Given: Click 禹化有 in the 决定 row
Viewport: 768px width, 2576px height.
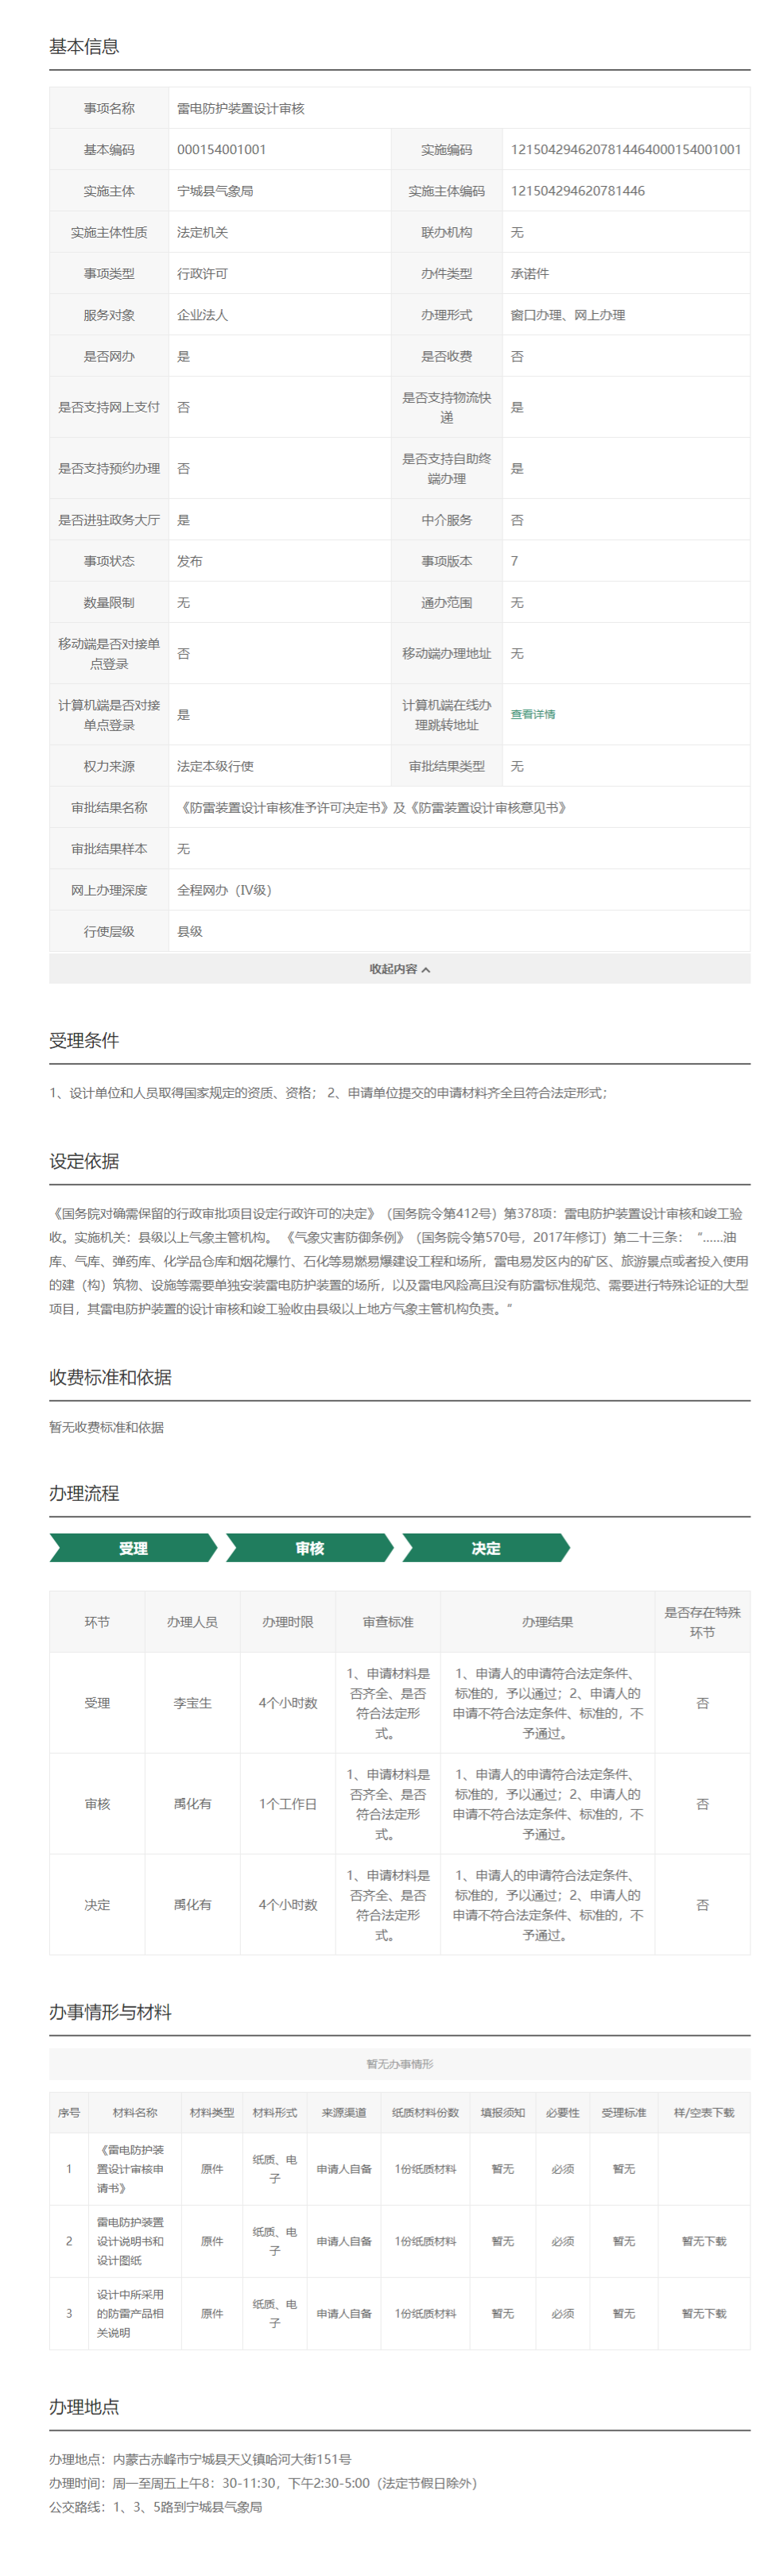Looking at the screenshot, I should click(192, 1905).
